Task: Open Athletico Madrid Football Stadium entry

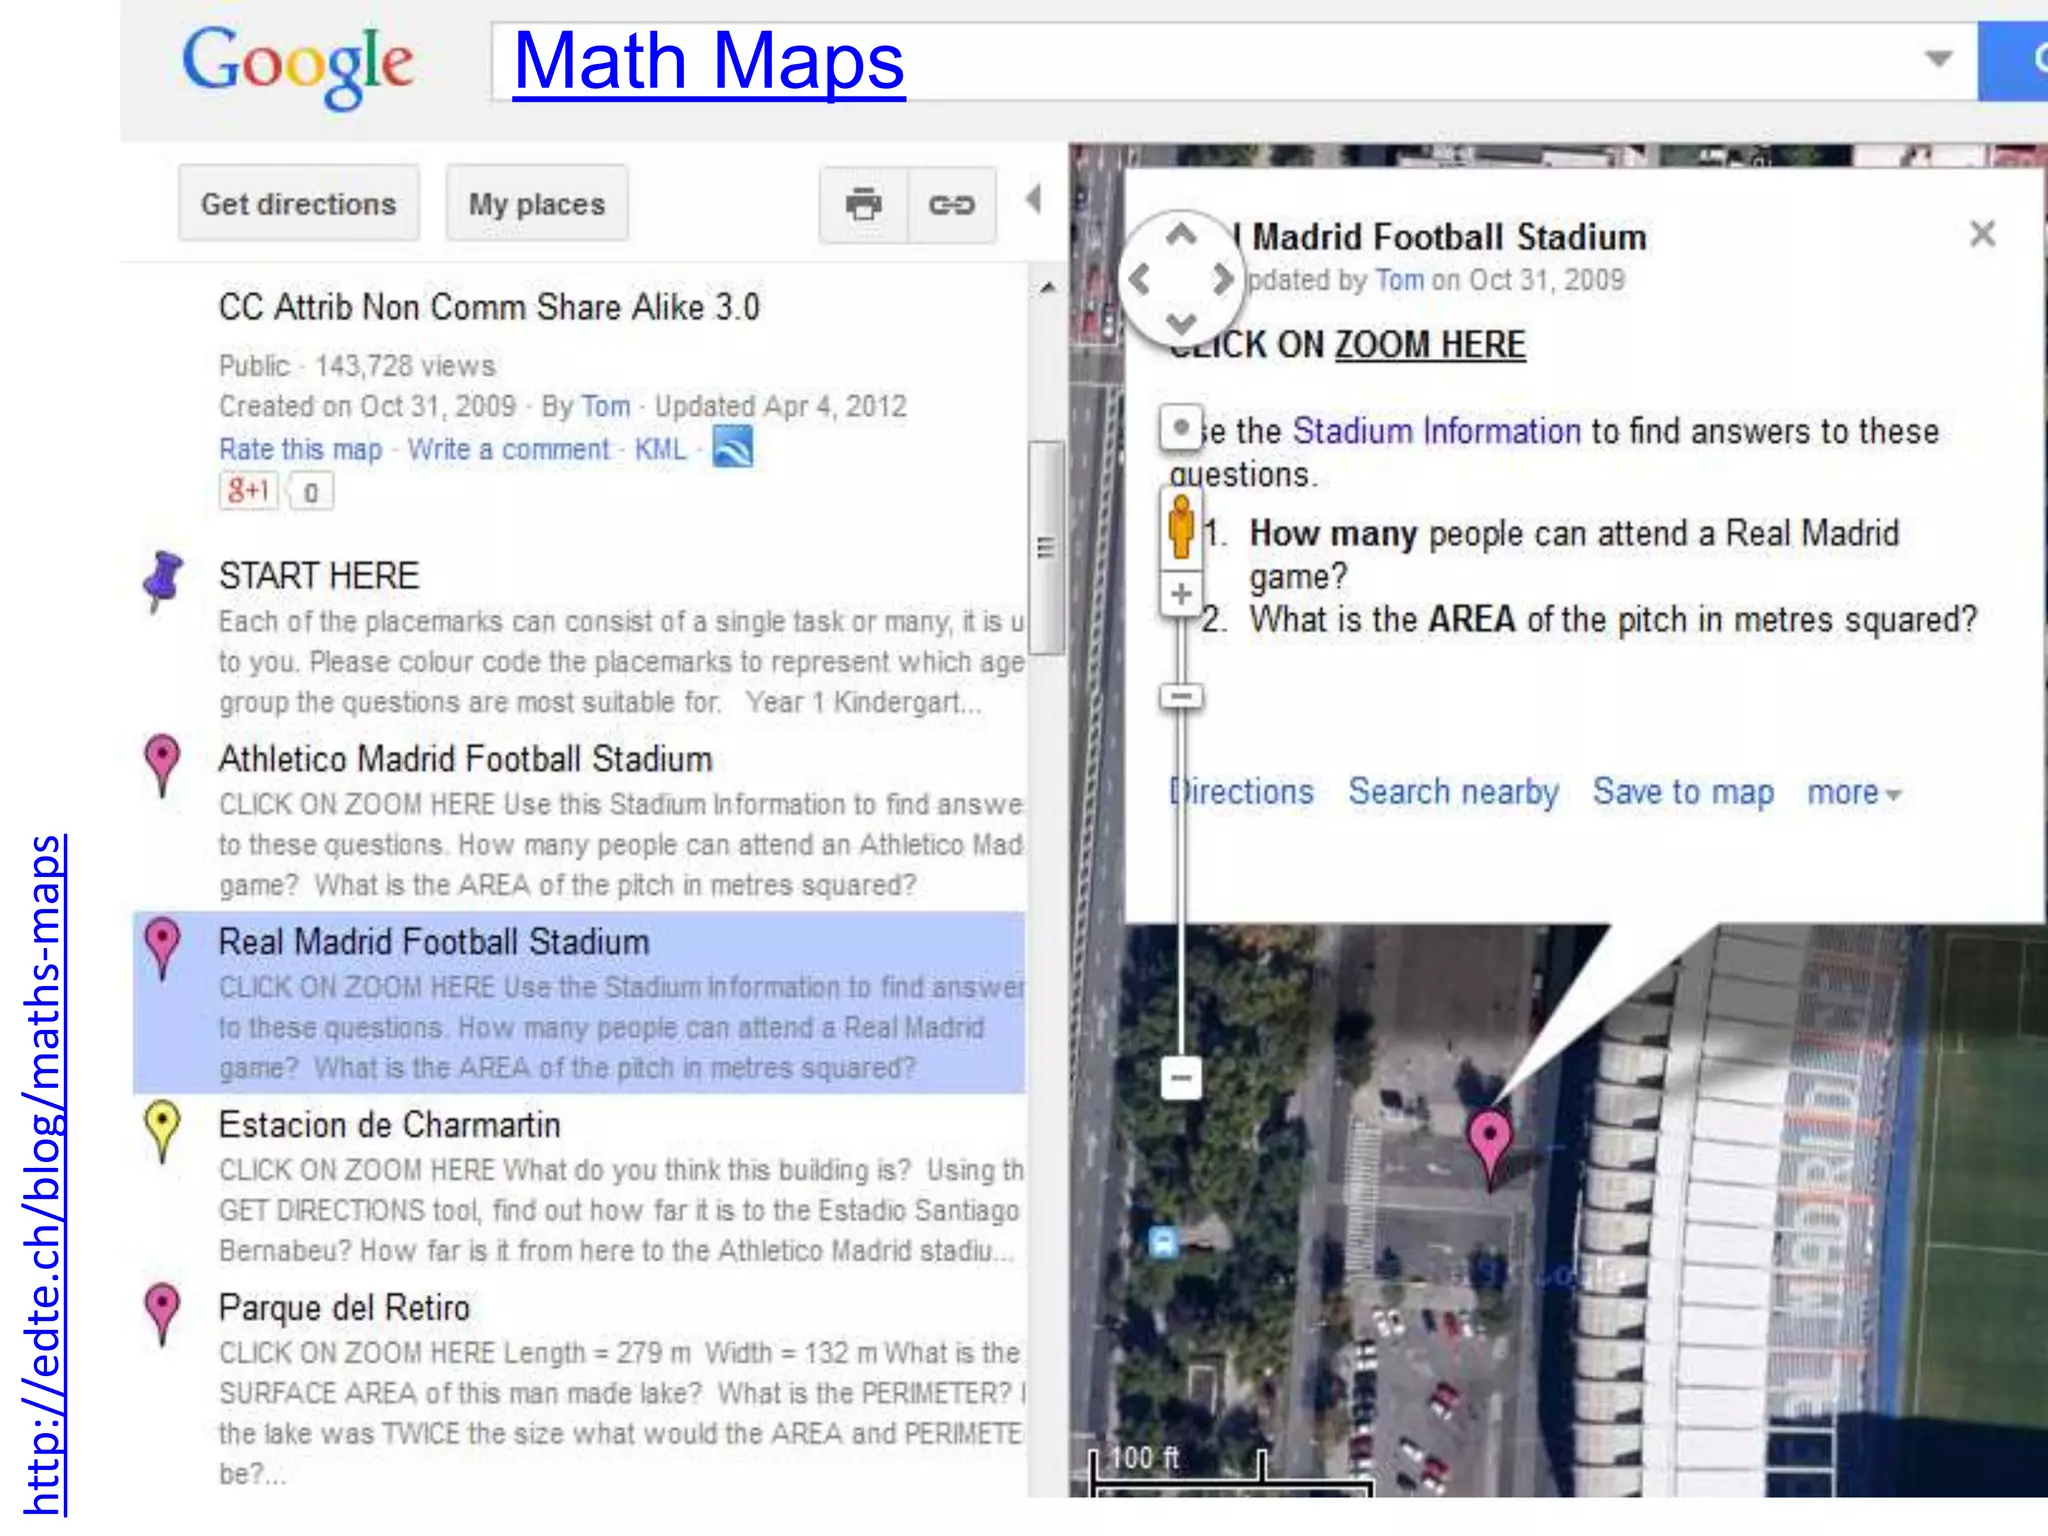Action: (x=466, y=759)
